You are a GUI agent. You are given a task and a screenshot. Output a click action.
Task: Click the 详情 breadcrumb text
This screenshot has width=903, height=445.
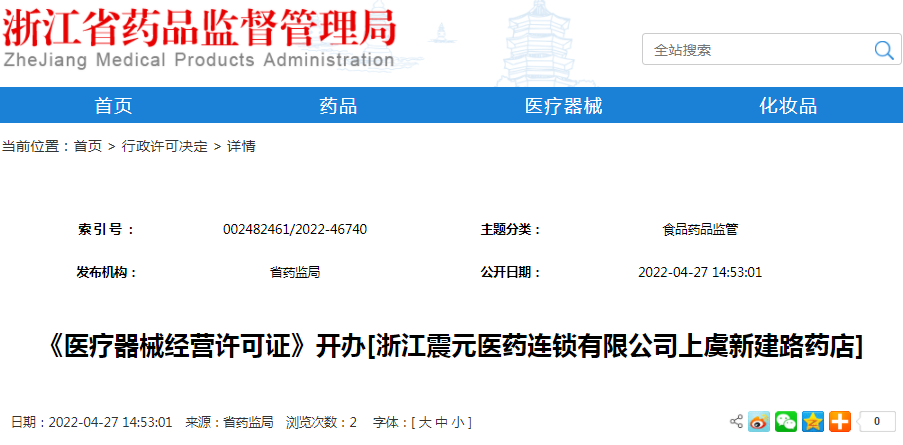pos(241,146)
